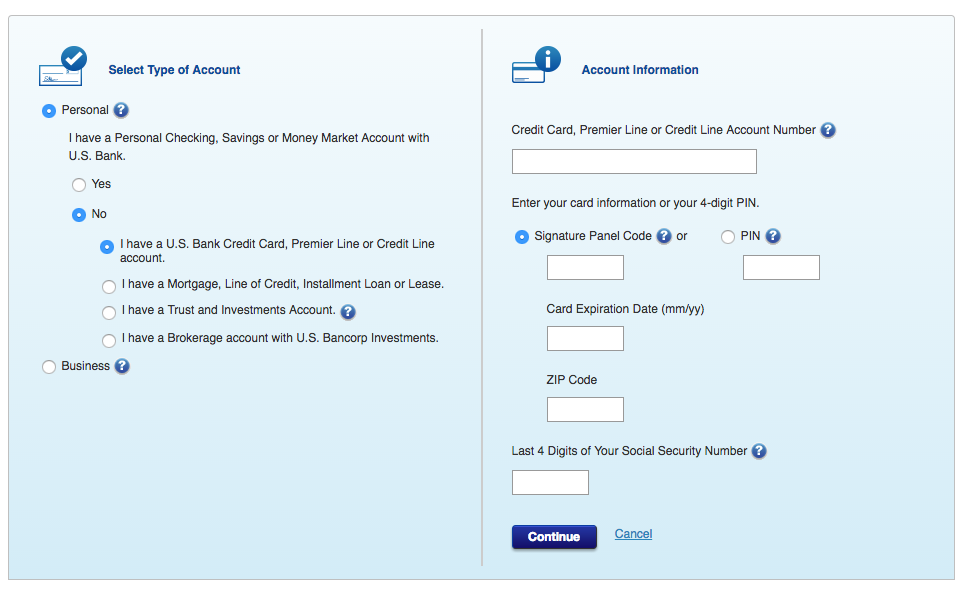This screenshot has width=968, height=590.
Task: Show help for Signature Panel Code
Action: 664,236
